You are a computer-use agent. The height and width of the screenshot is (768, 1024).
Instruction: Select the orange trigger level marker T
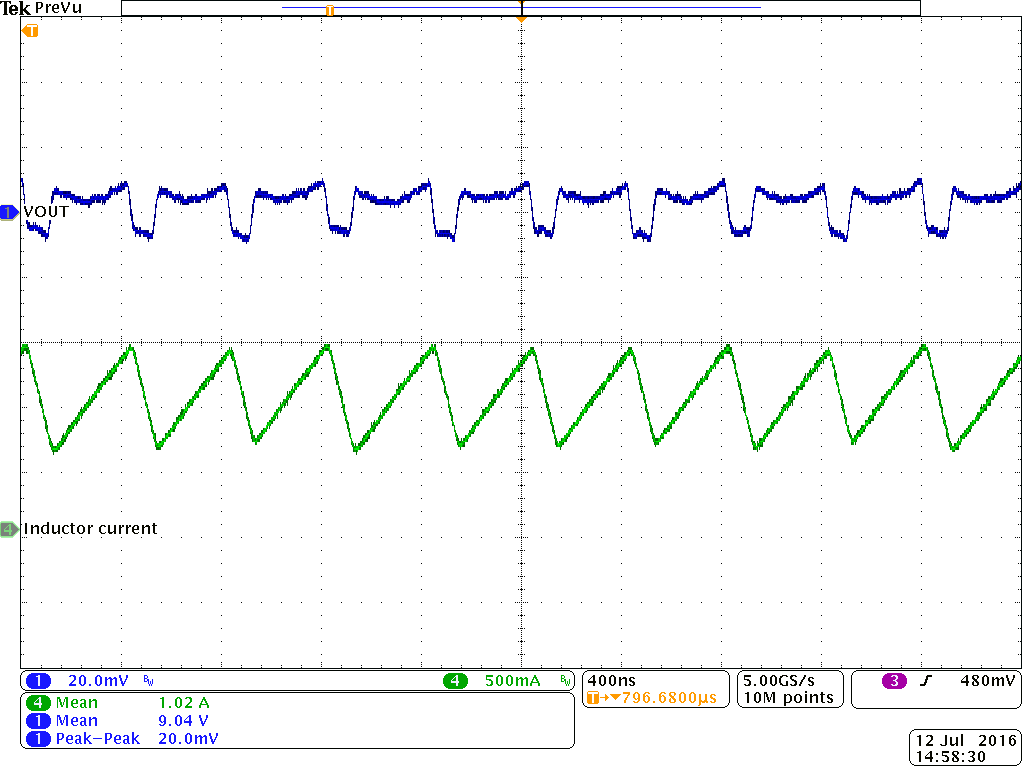tap(29, 31)
